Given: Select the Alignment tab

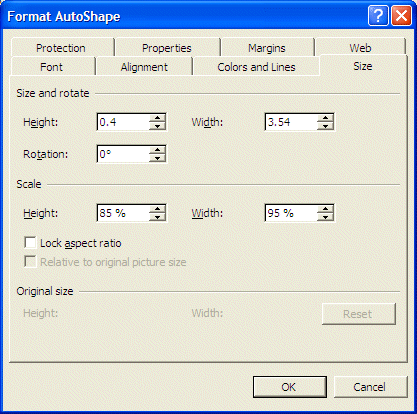Looking at the screenshot, I should click(x=144, y=67).
